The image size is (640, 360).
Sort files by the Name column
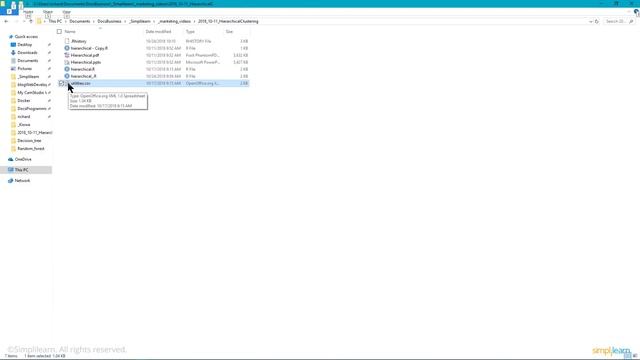pyautogui.click(x=70, y=31)
